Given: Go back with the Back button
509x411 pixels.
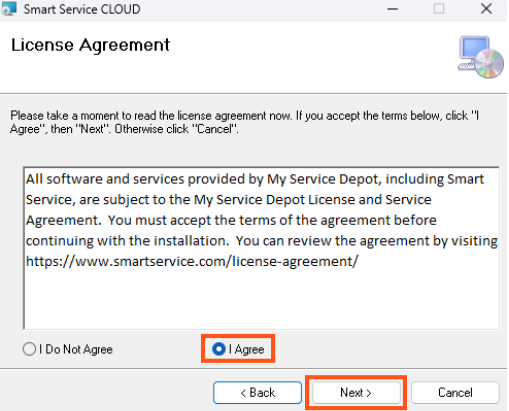Looking at the screenshot, I should [257, 393].
